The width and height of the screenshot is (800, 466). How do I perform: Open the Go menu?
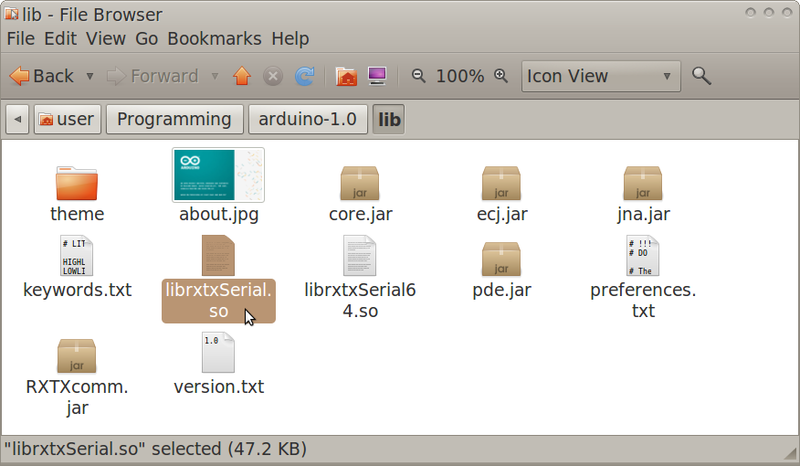(x=146, y=39)
